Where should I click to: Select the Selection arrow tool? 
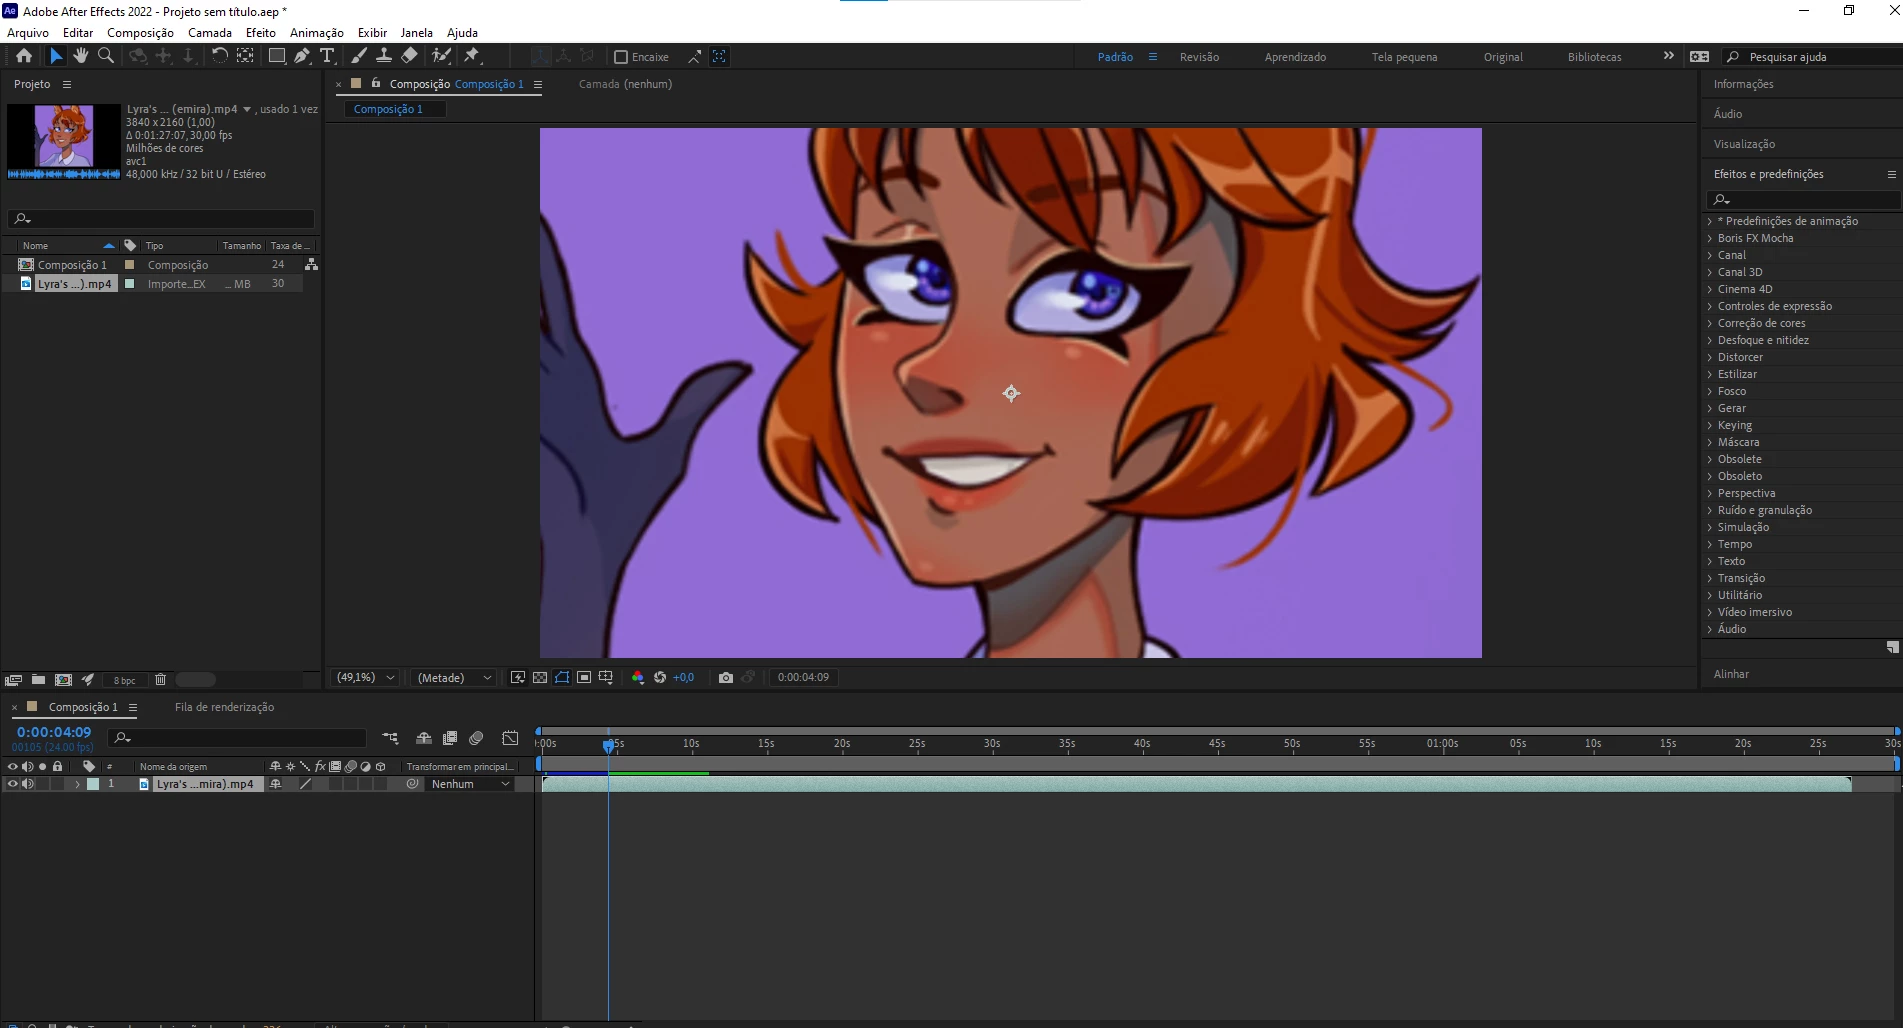56,56
